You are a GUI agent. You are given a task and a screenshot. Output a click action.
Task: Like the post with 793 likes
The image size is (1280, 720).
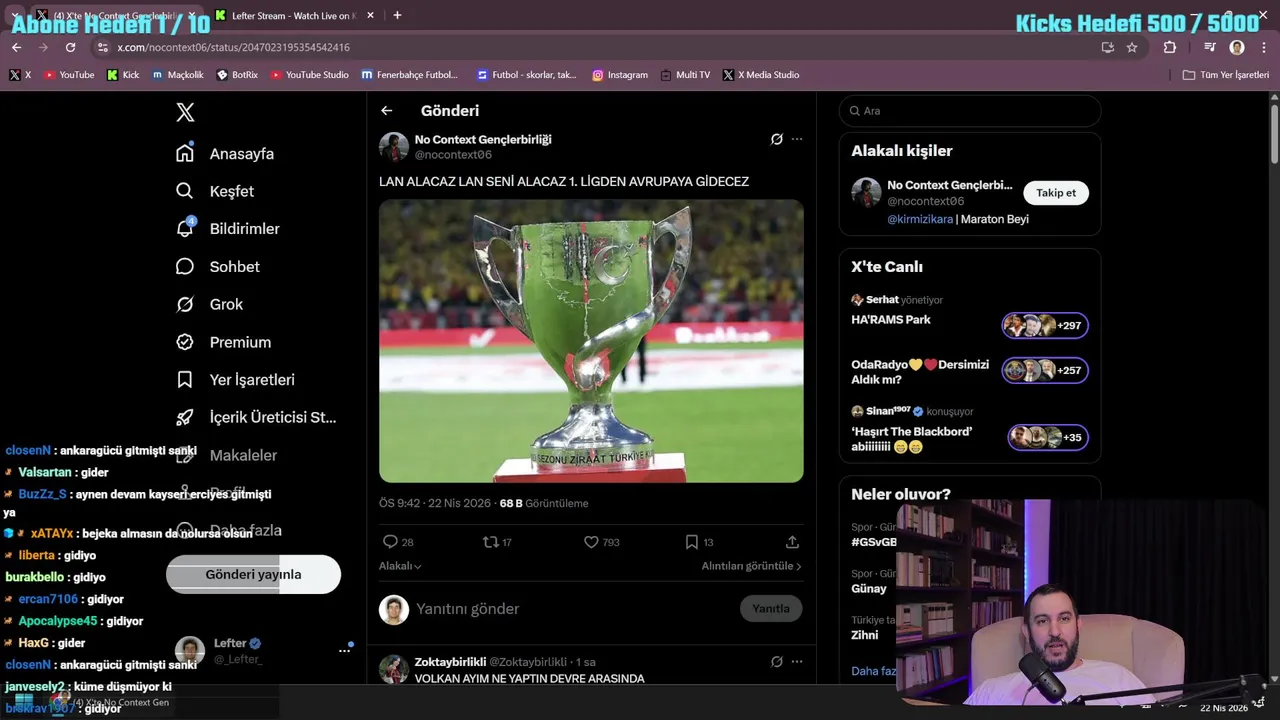coord(591,542)
